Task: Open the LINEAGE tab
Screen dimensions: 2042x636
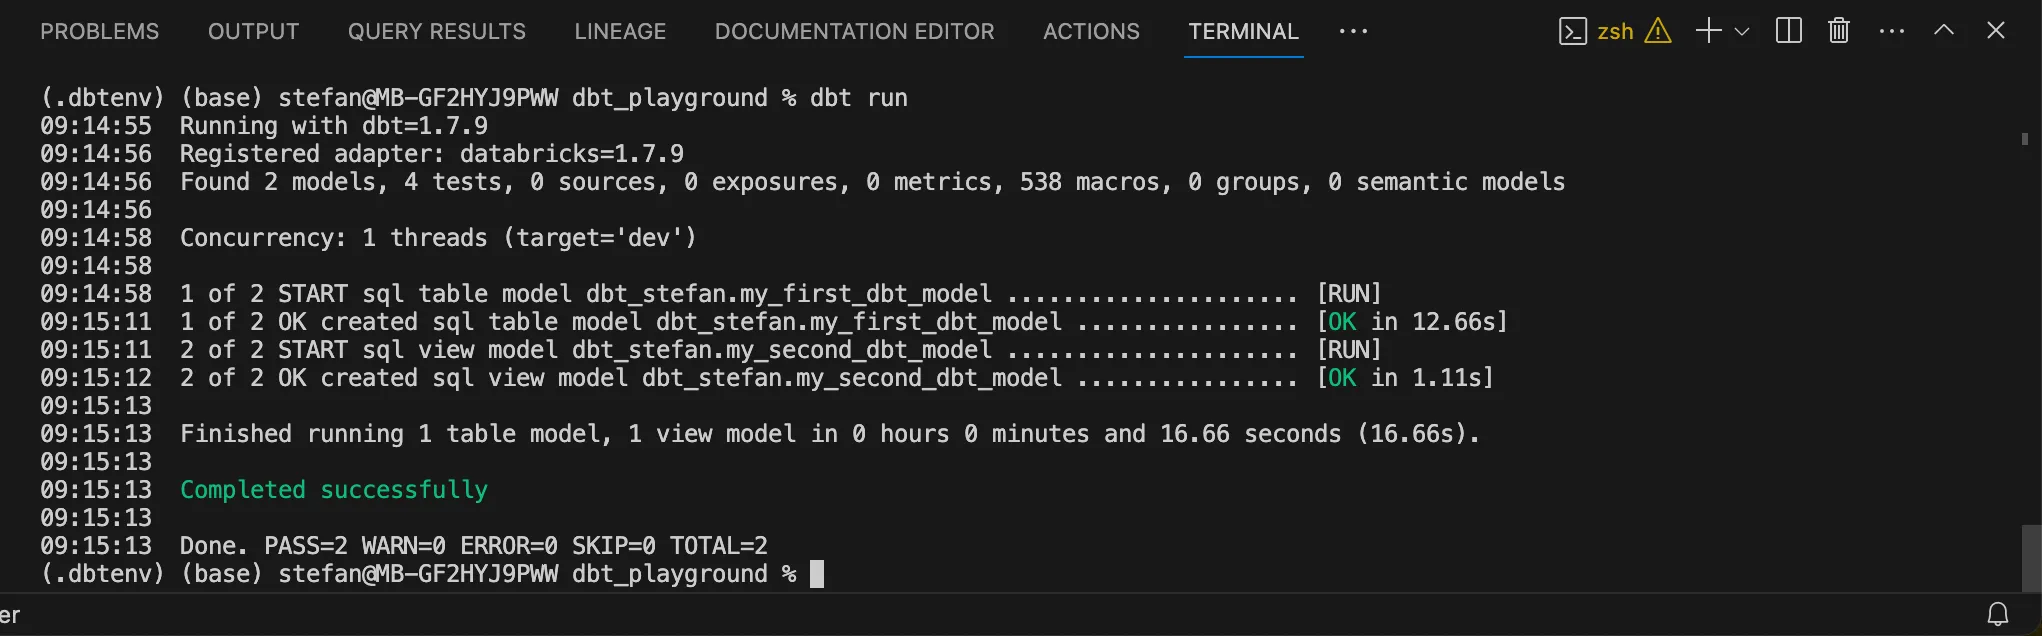Action: tap(620, 32)
